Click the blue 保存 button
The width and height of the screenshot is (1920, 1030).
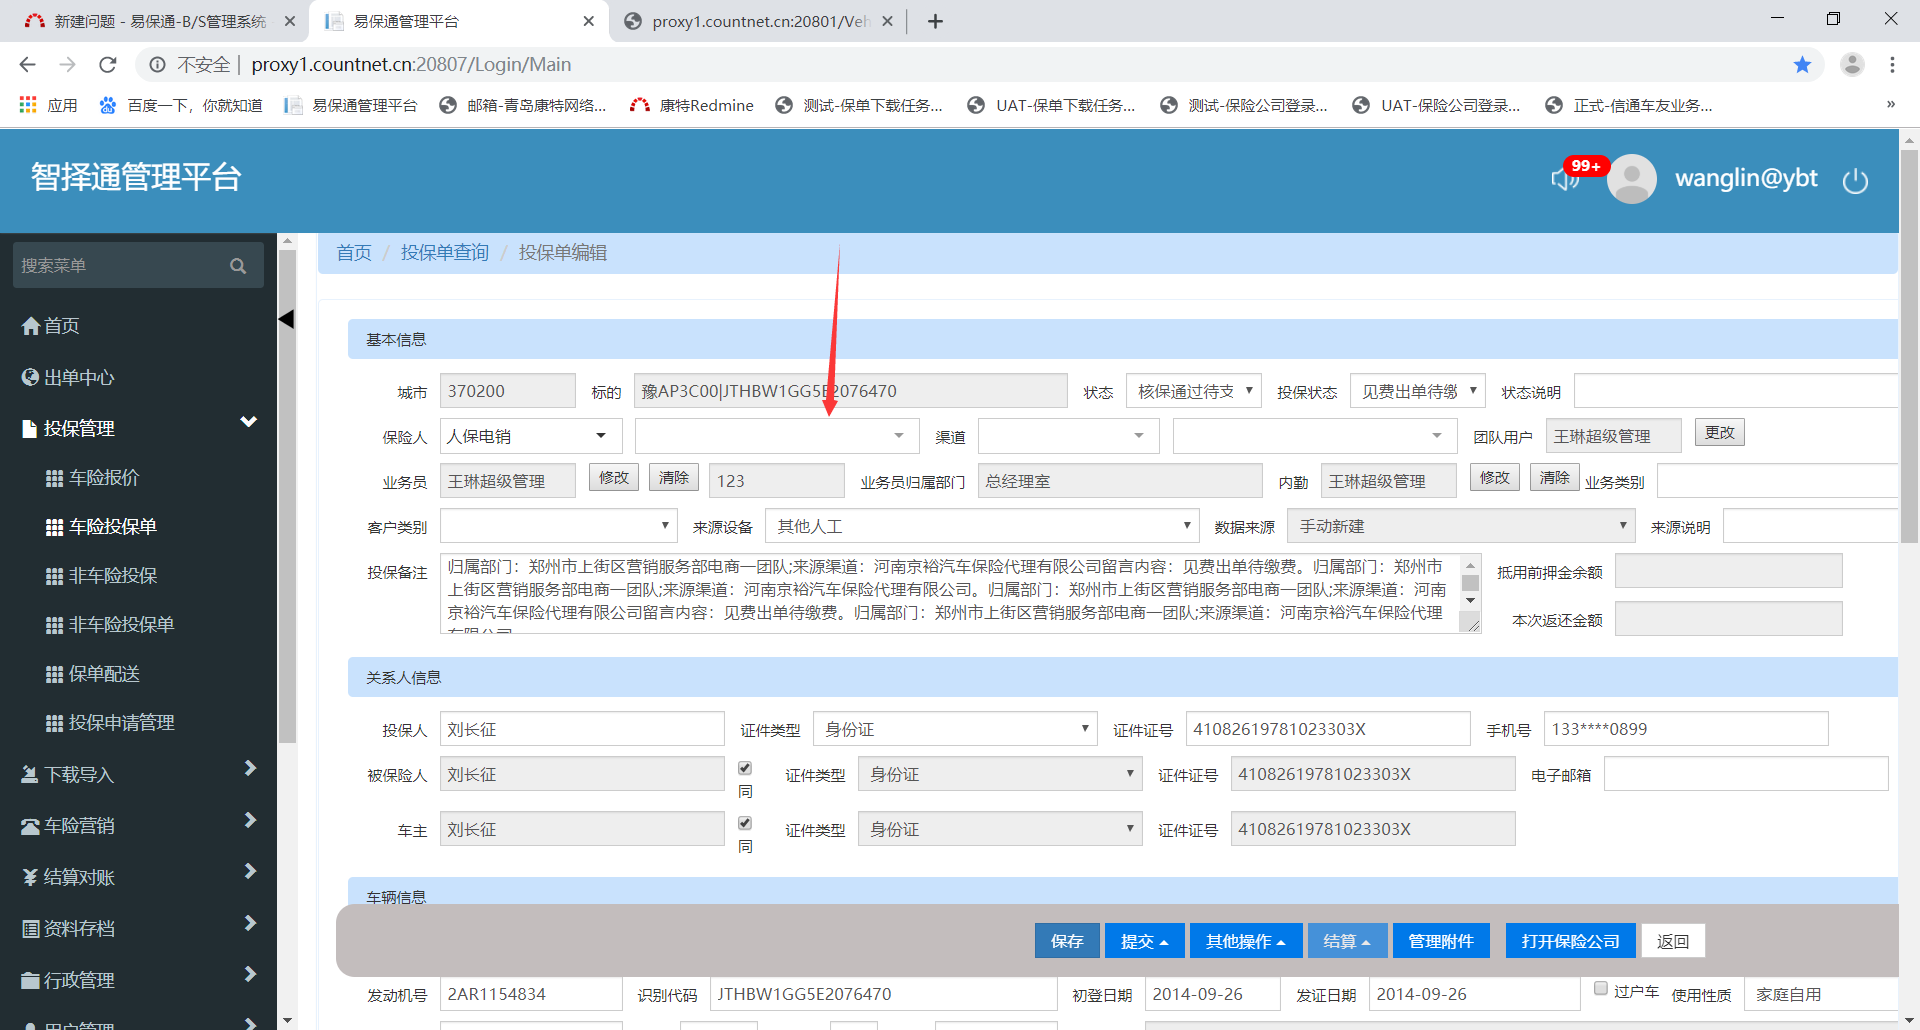1067,941
